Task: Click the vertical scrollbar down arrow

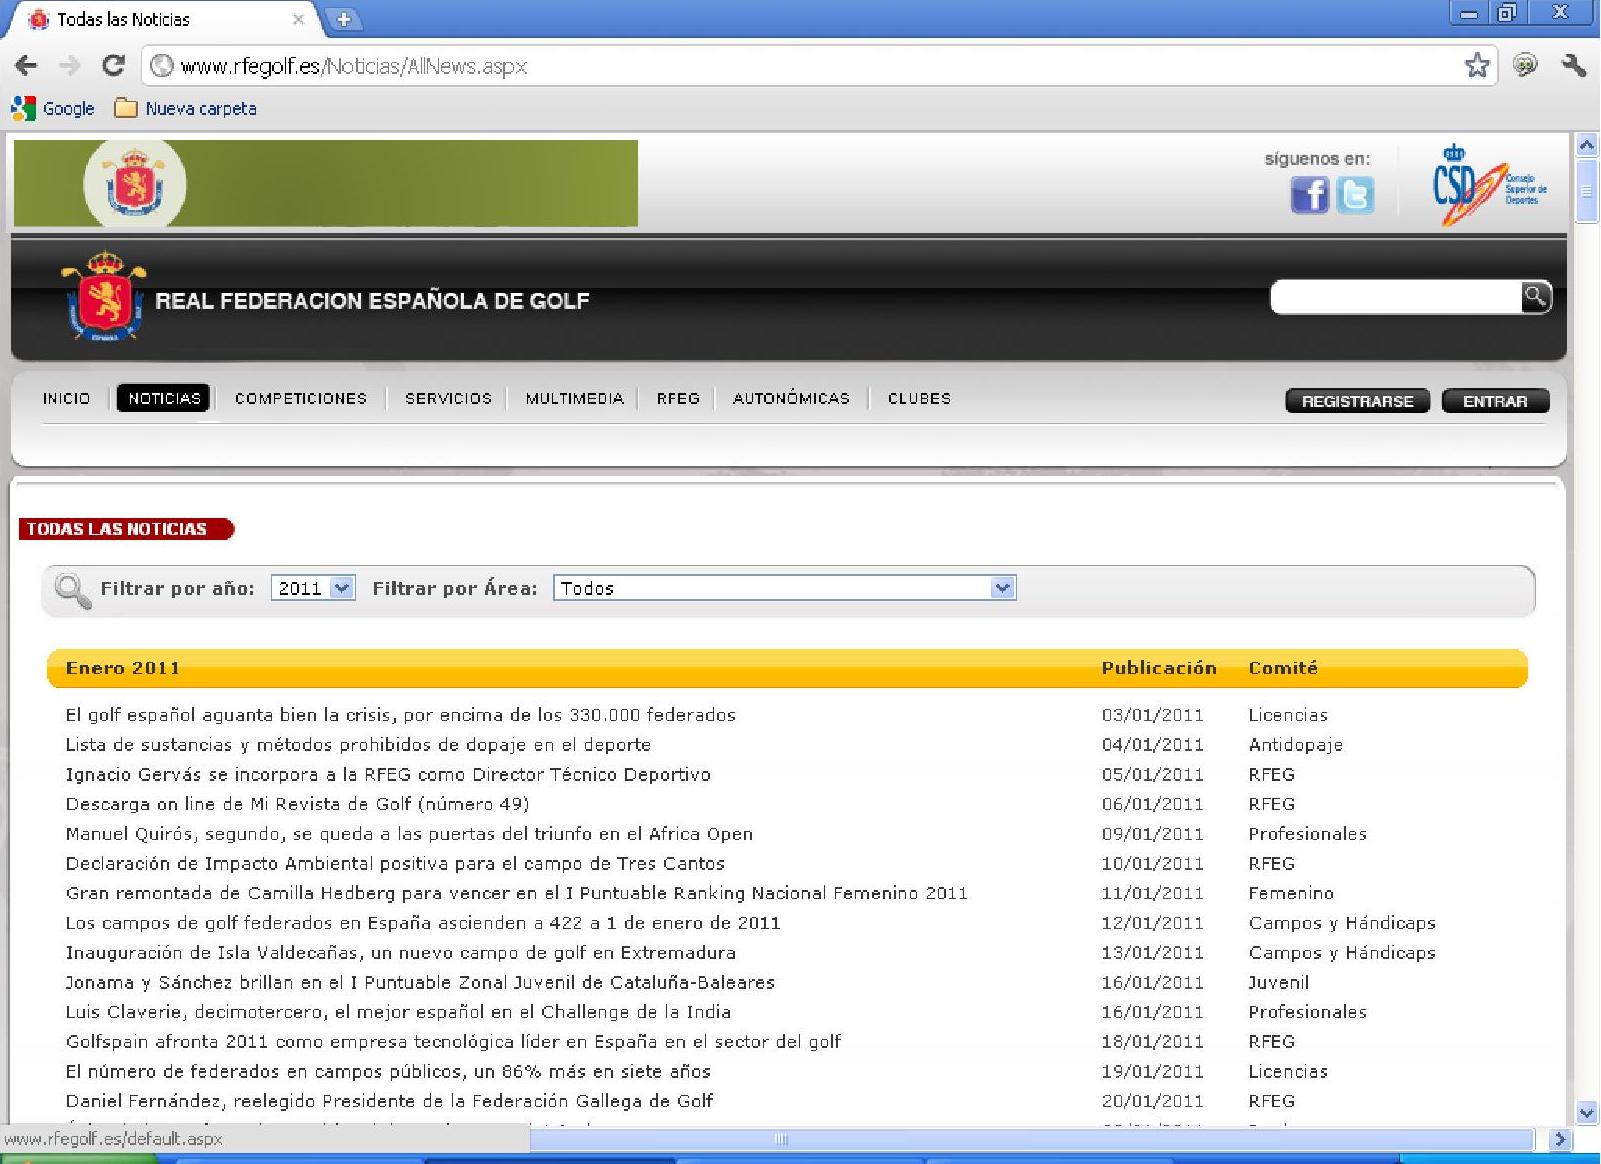Action: pos(1586,1112)
